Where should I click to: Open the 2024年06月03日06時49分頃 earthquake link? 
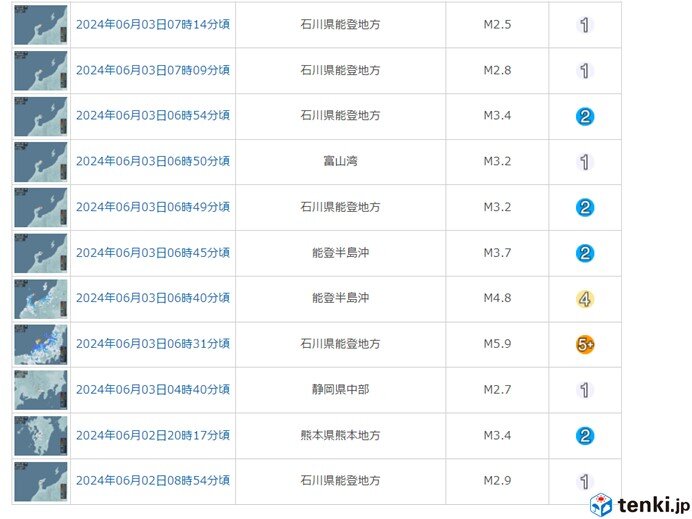coord(153,207)
